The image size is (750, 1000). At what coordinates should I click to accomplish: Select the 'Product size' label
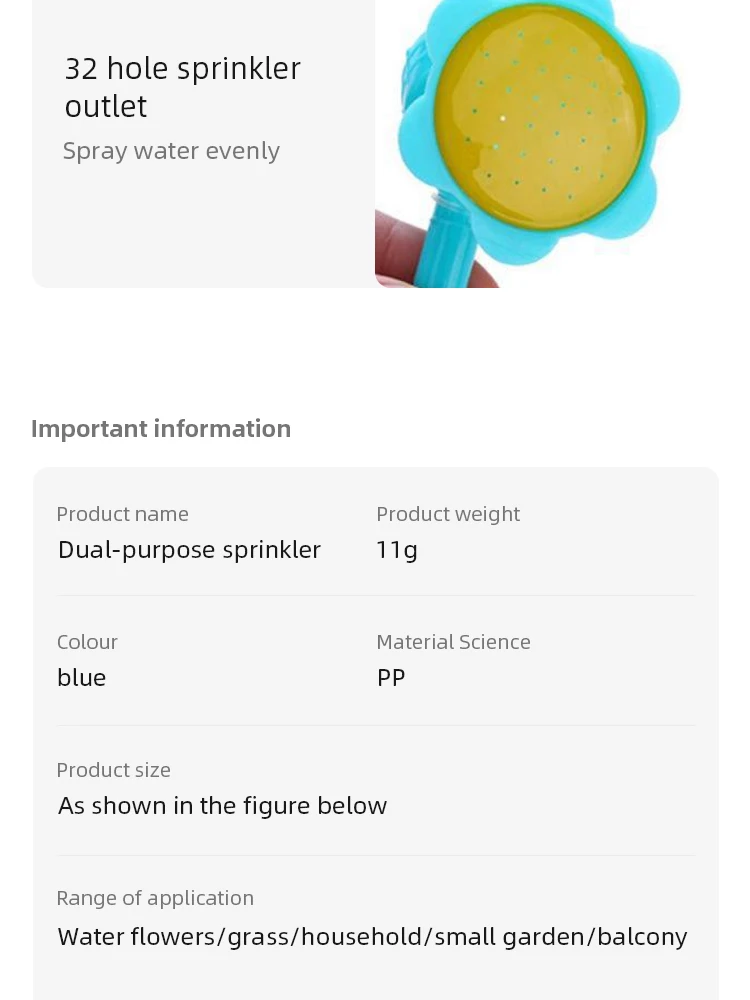(114, 770)
